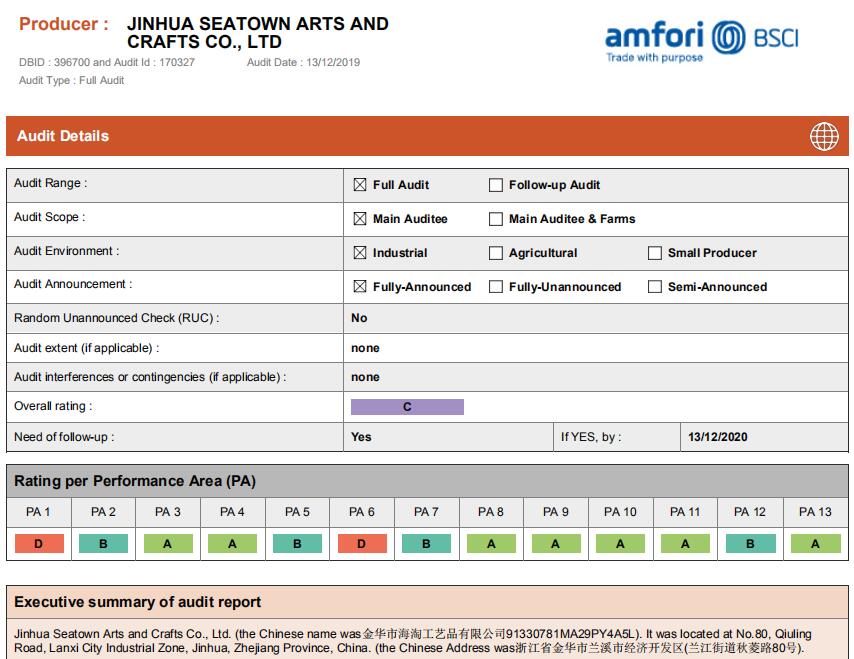
Task: Click the If YES, by label
Action: [x=591, y=437]
